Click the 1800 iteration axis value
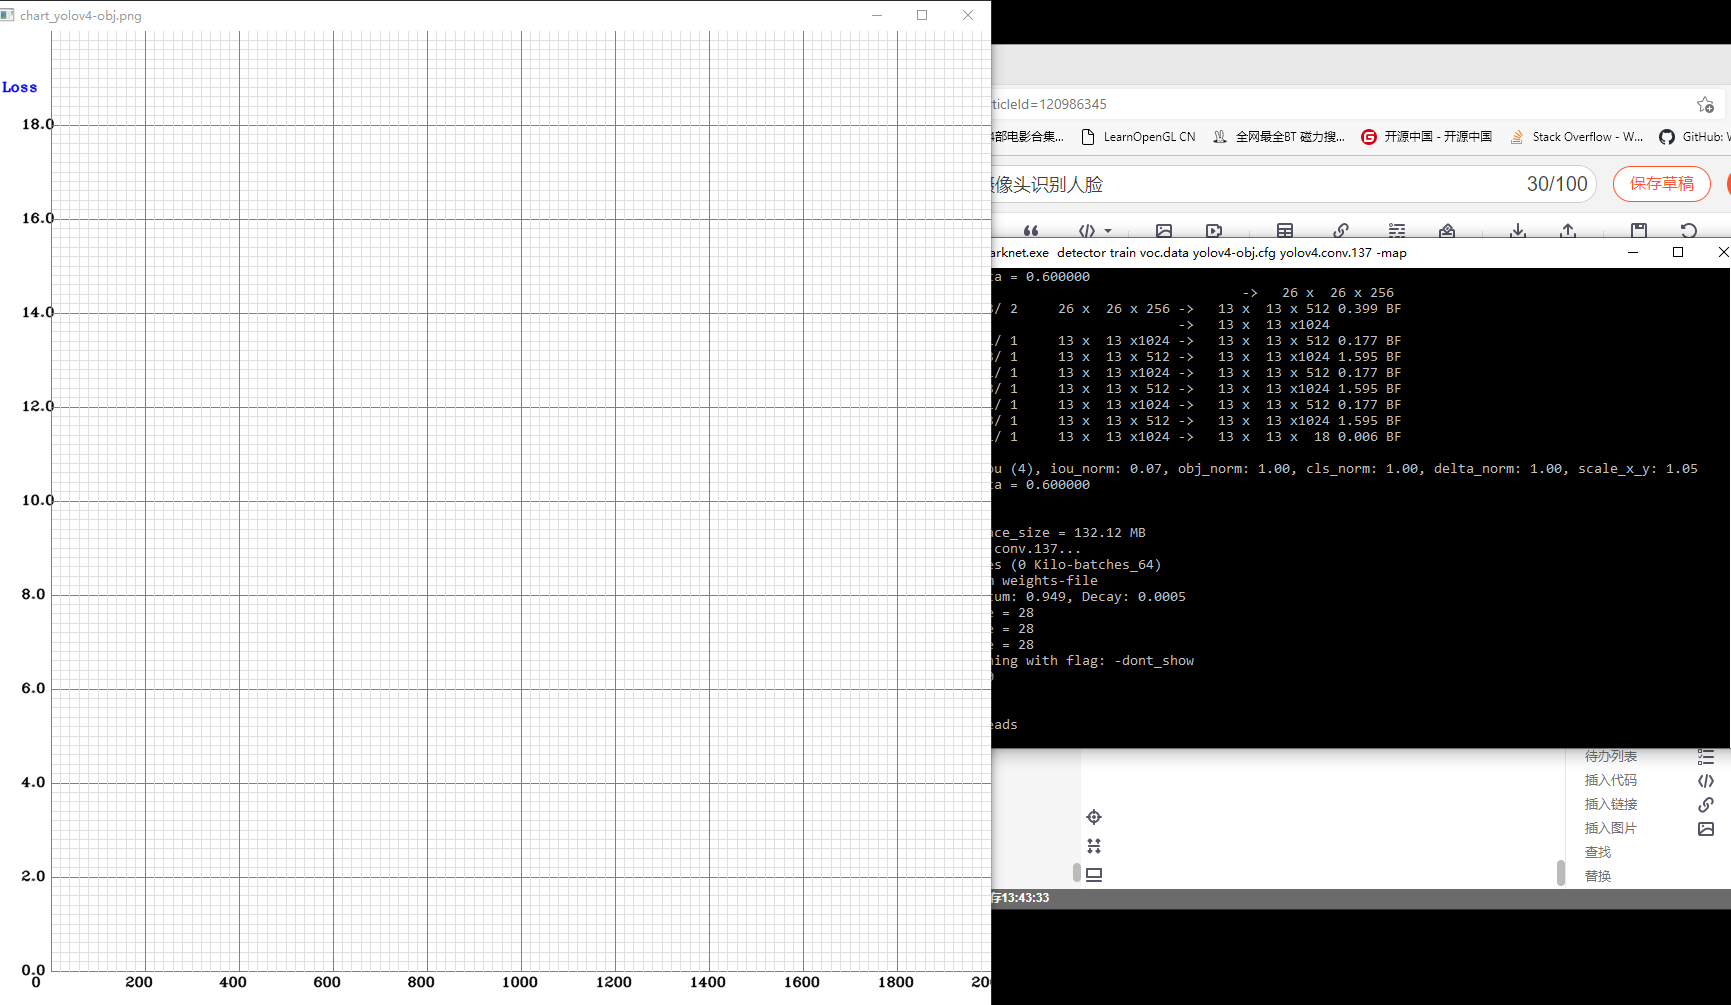 tap(896, 982)
